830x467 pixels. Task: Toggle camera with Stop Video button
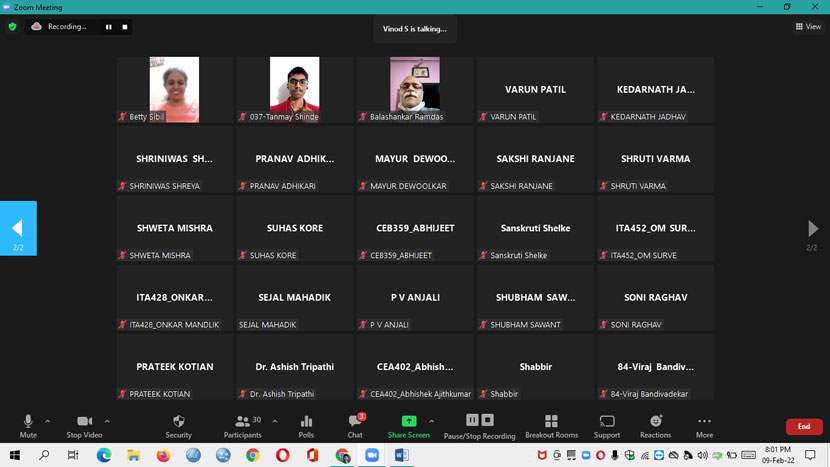pos(84,426)
